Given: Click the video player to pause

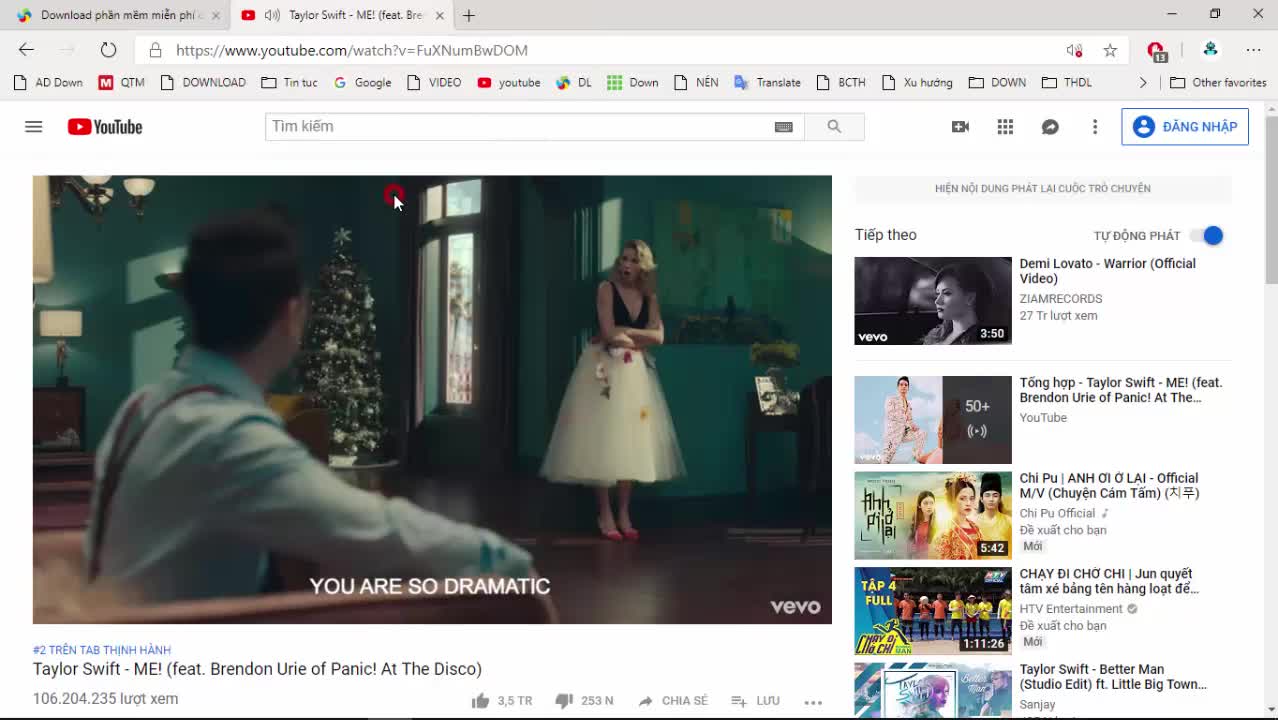Looking at the screenshot, I should tap(432, 400).
